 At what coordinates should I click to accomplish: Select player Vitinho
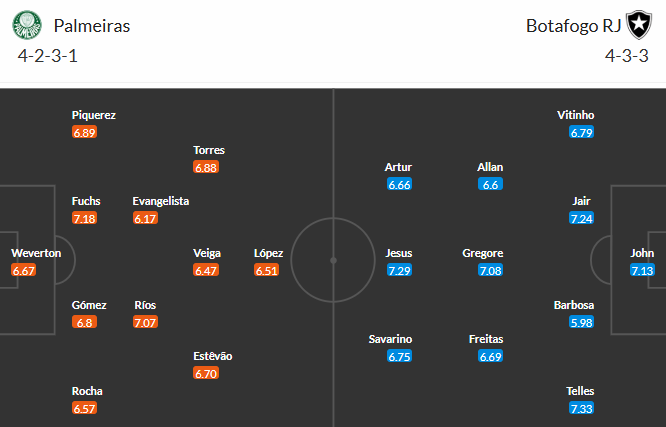tap(576, 115)
